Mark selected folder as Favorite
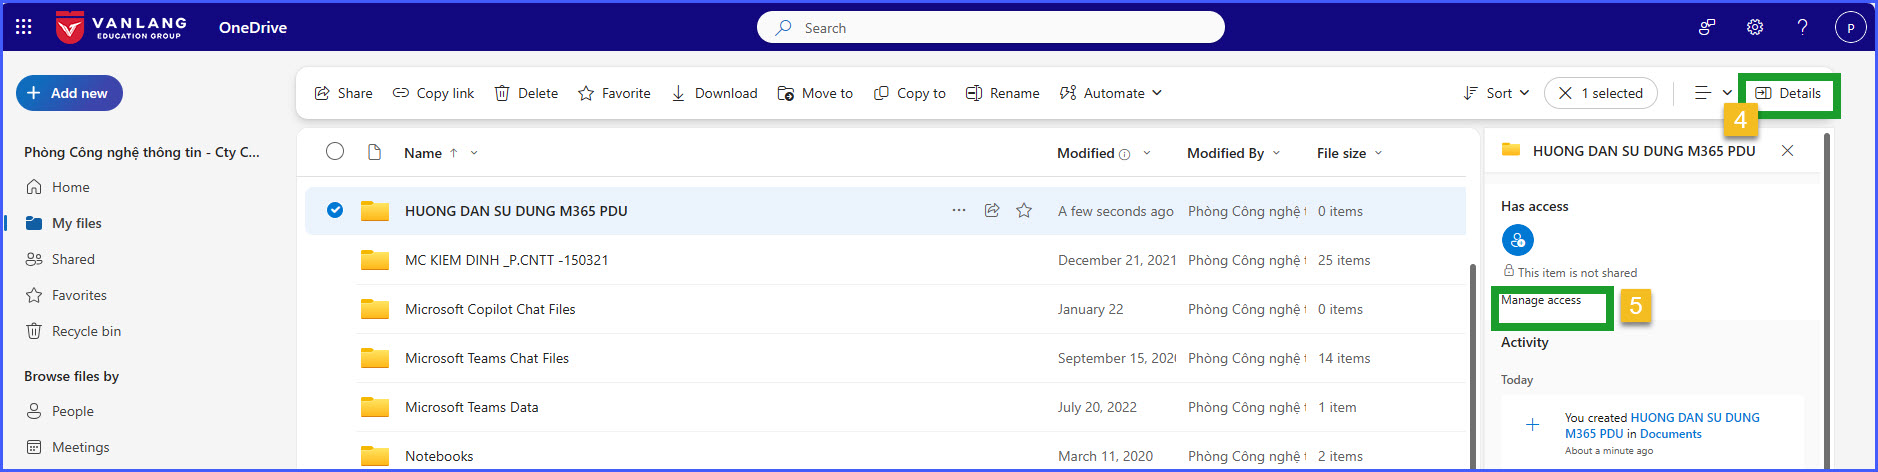Image resolution: width=1878 pixels, height=472 pixels. (614, 93)
